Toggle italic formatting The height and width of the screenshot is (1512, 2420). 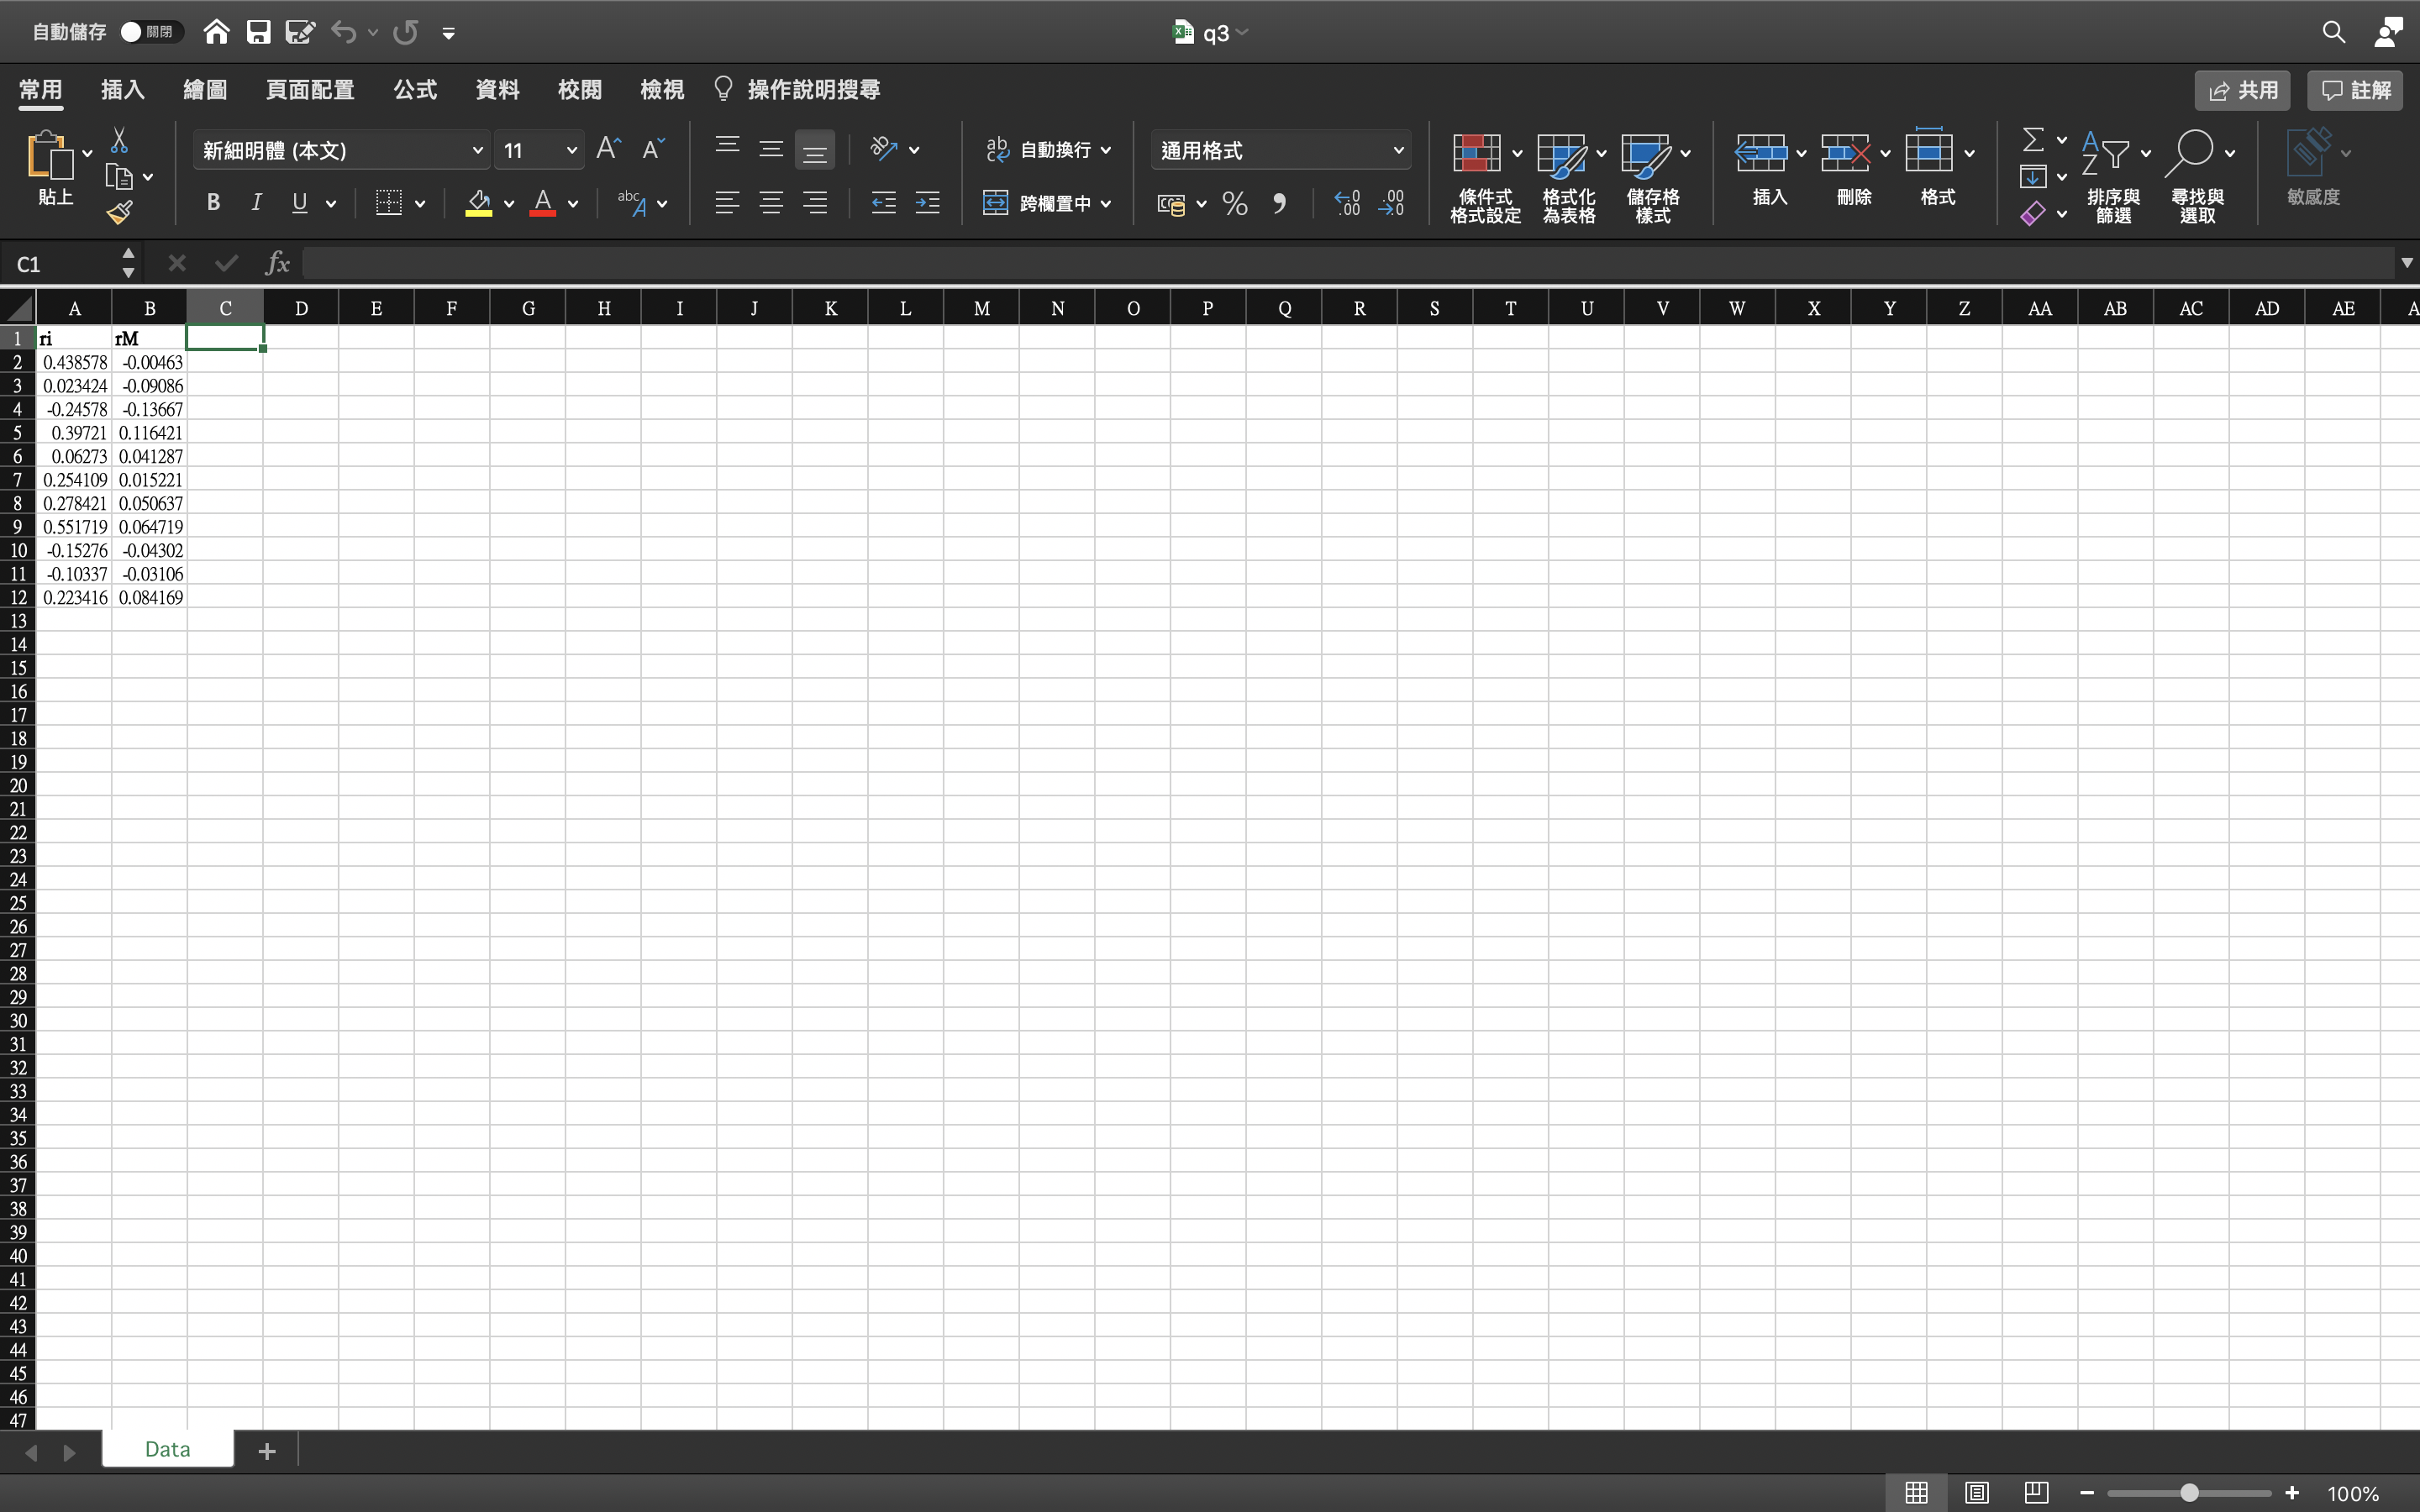point(256,203)
